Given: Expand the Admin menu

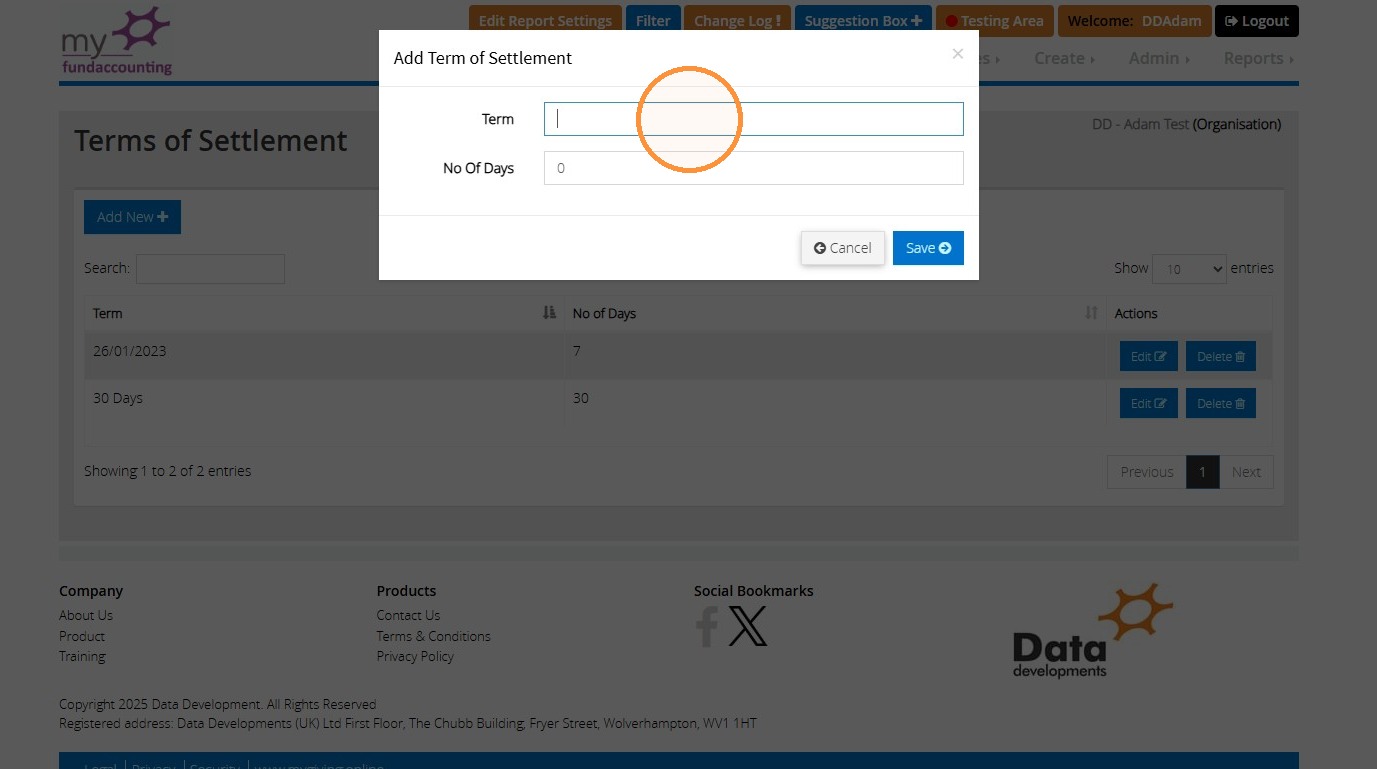Looking at the screenshot, I should click(x=1159, y=58).
